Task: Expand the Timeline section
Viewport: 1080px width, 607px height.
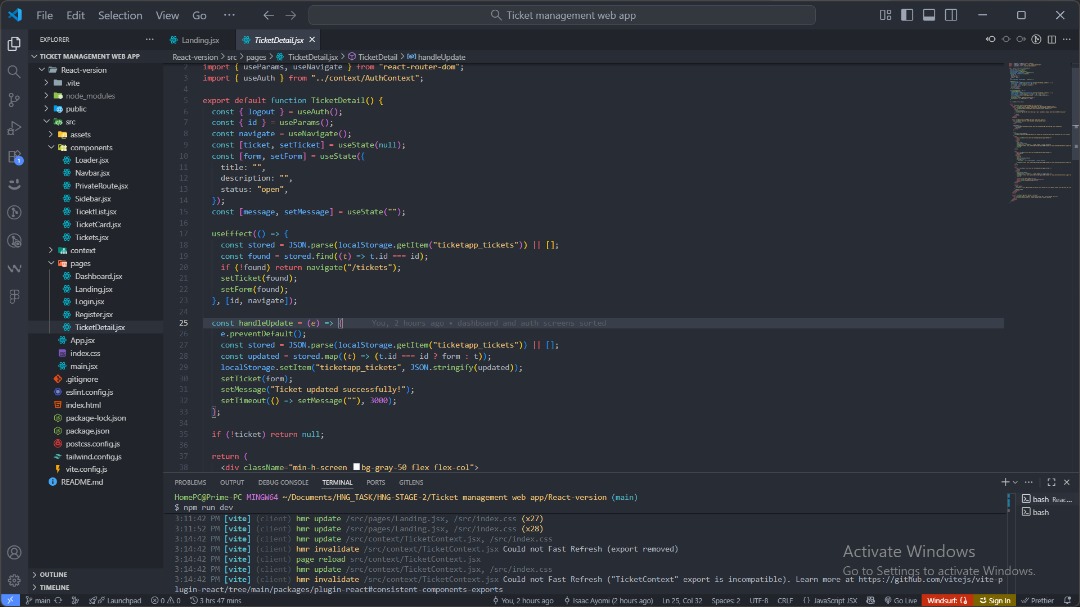Action: pyautogui.click(x=54, y=588)
